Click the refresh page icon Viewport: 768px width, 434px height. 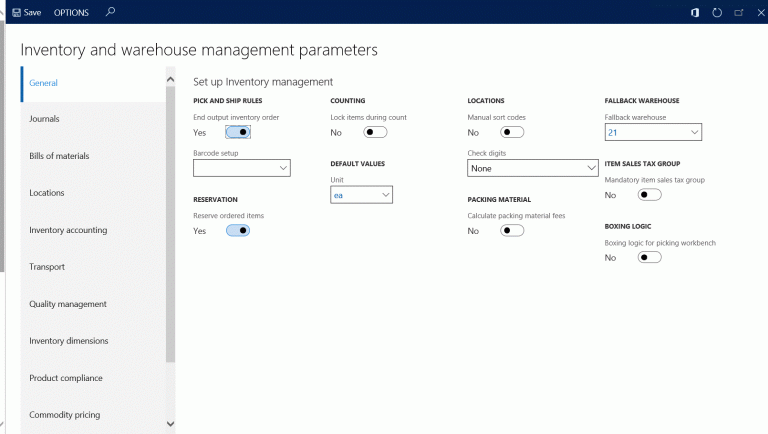point(717,13)
